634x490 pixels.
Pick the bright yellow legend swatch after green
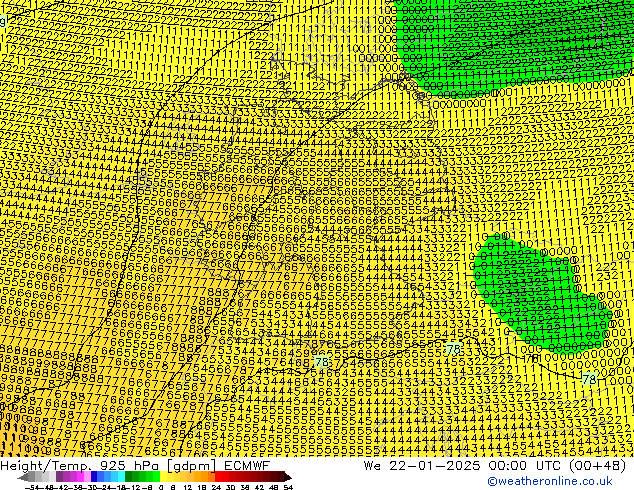(x=163, y=478)
